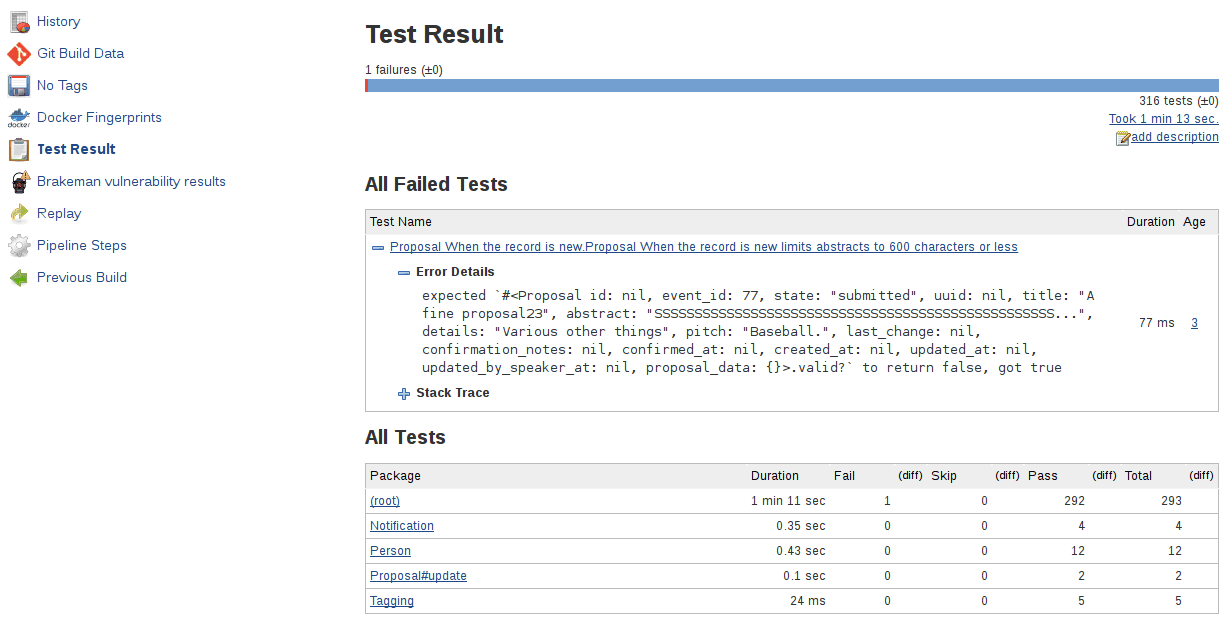
Task: Open the History panel in the sidebar
Action: (x=19, y=21)
